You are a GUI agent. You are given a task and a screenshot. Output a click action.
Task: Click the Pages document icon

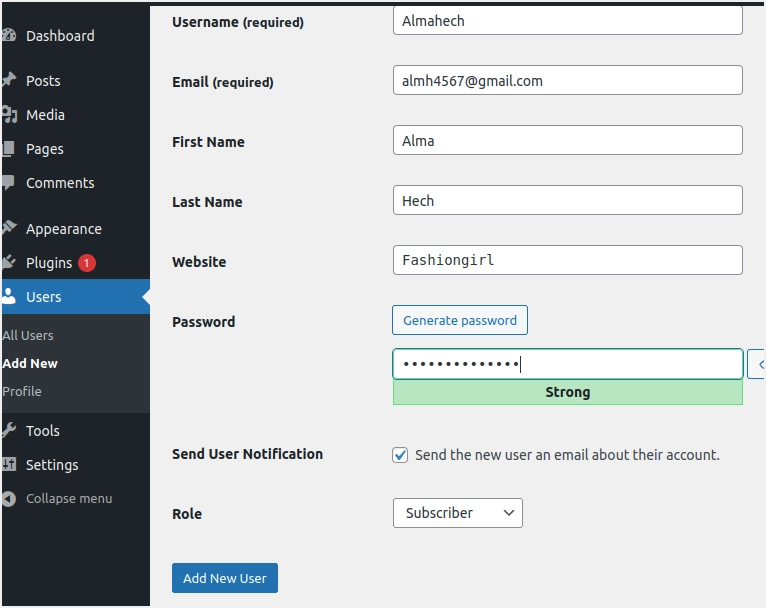click(9, 149)
